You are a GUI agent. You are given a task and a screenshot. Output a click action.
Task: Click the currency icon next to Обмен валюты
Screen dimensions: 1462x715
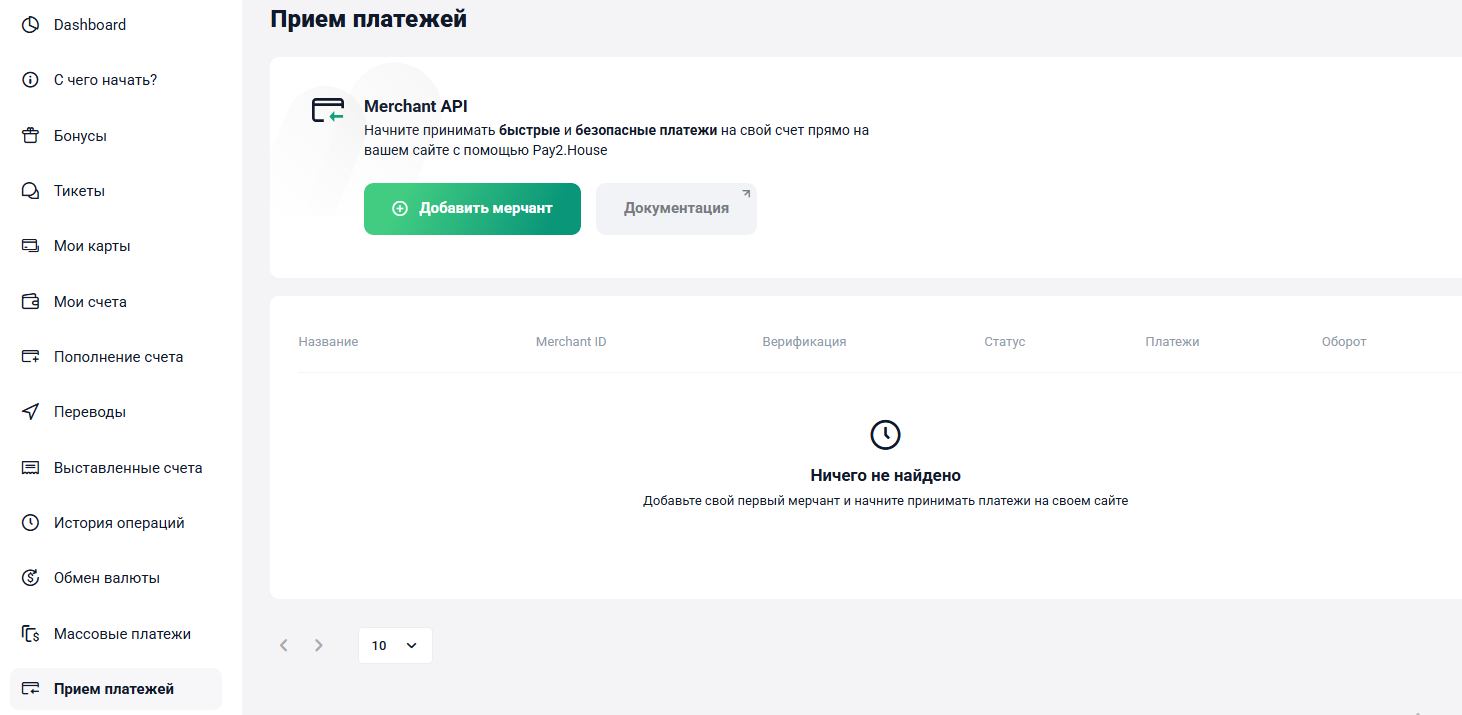tap(30, 578)
